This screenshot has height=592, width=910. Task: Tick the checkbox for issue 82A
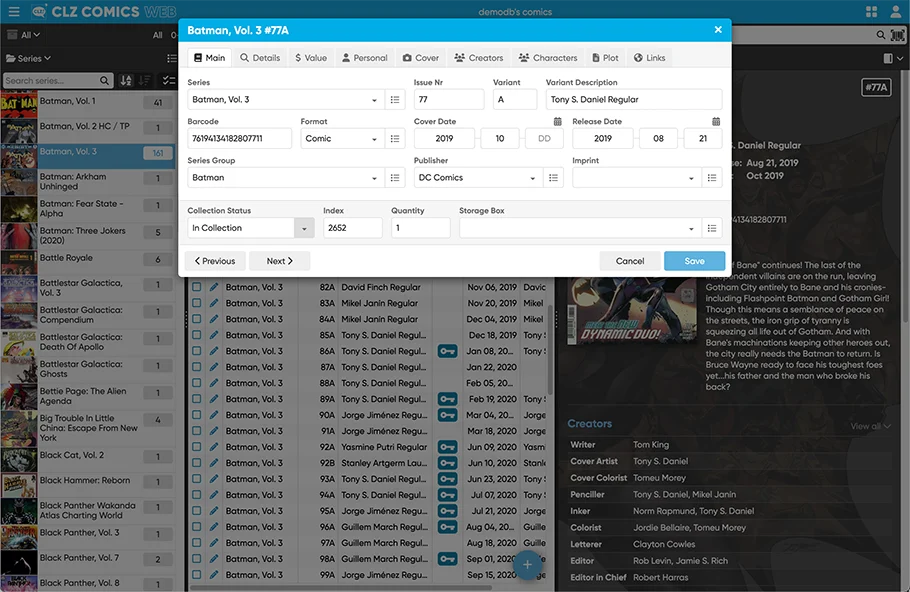coord(197,287)
